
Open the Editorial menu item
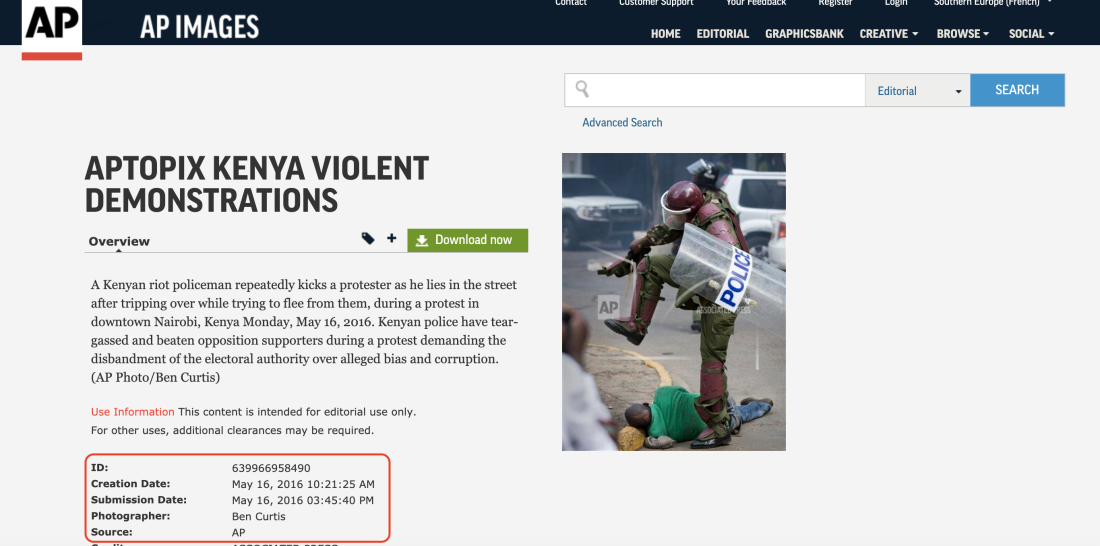point(723,34)
